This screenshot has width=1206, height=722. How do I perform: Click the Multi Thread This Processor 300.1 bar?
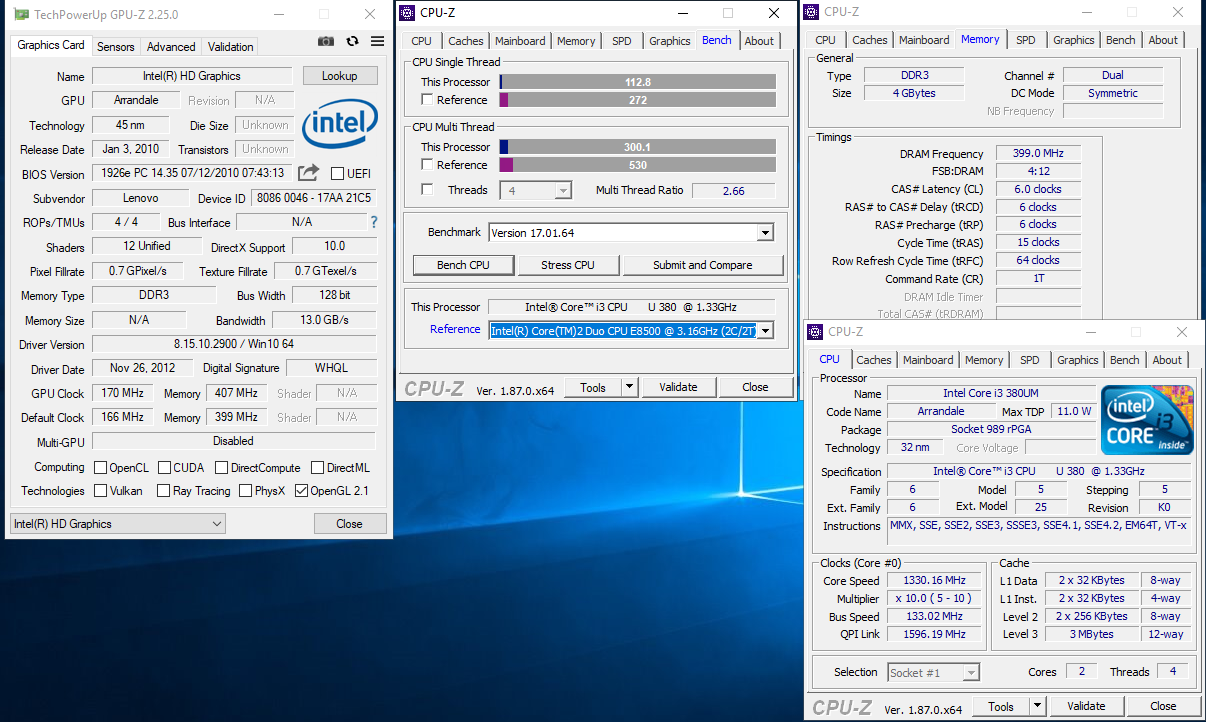[x=638, y=147]
